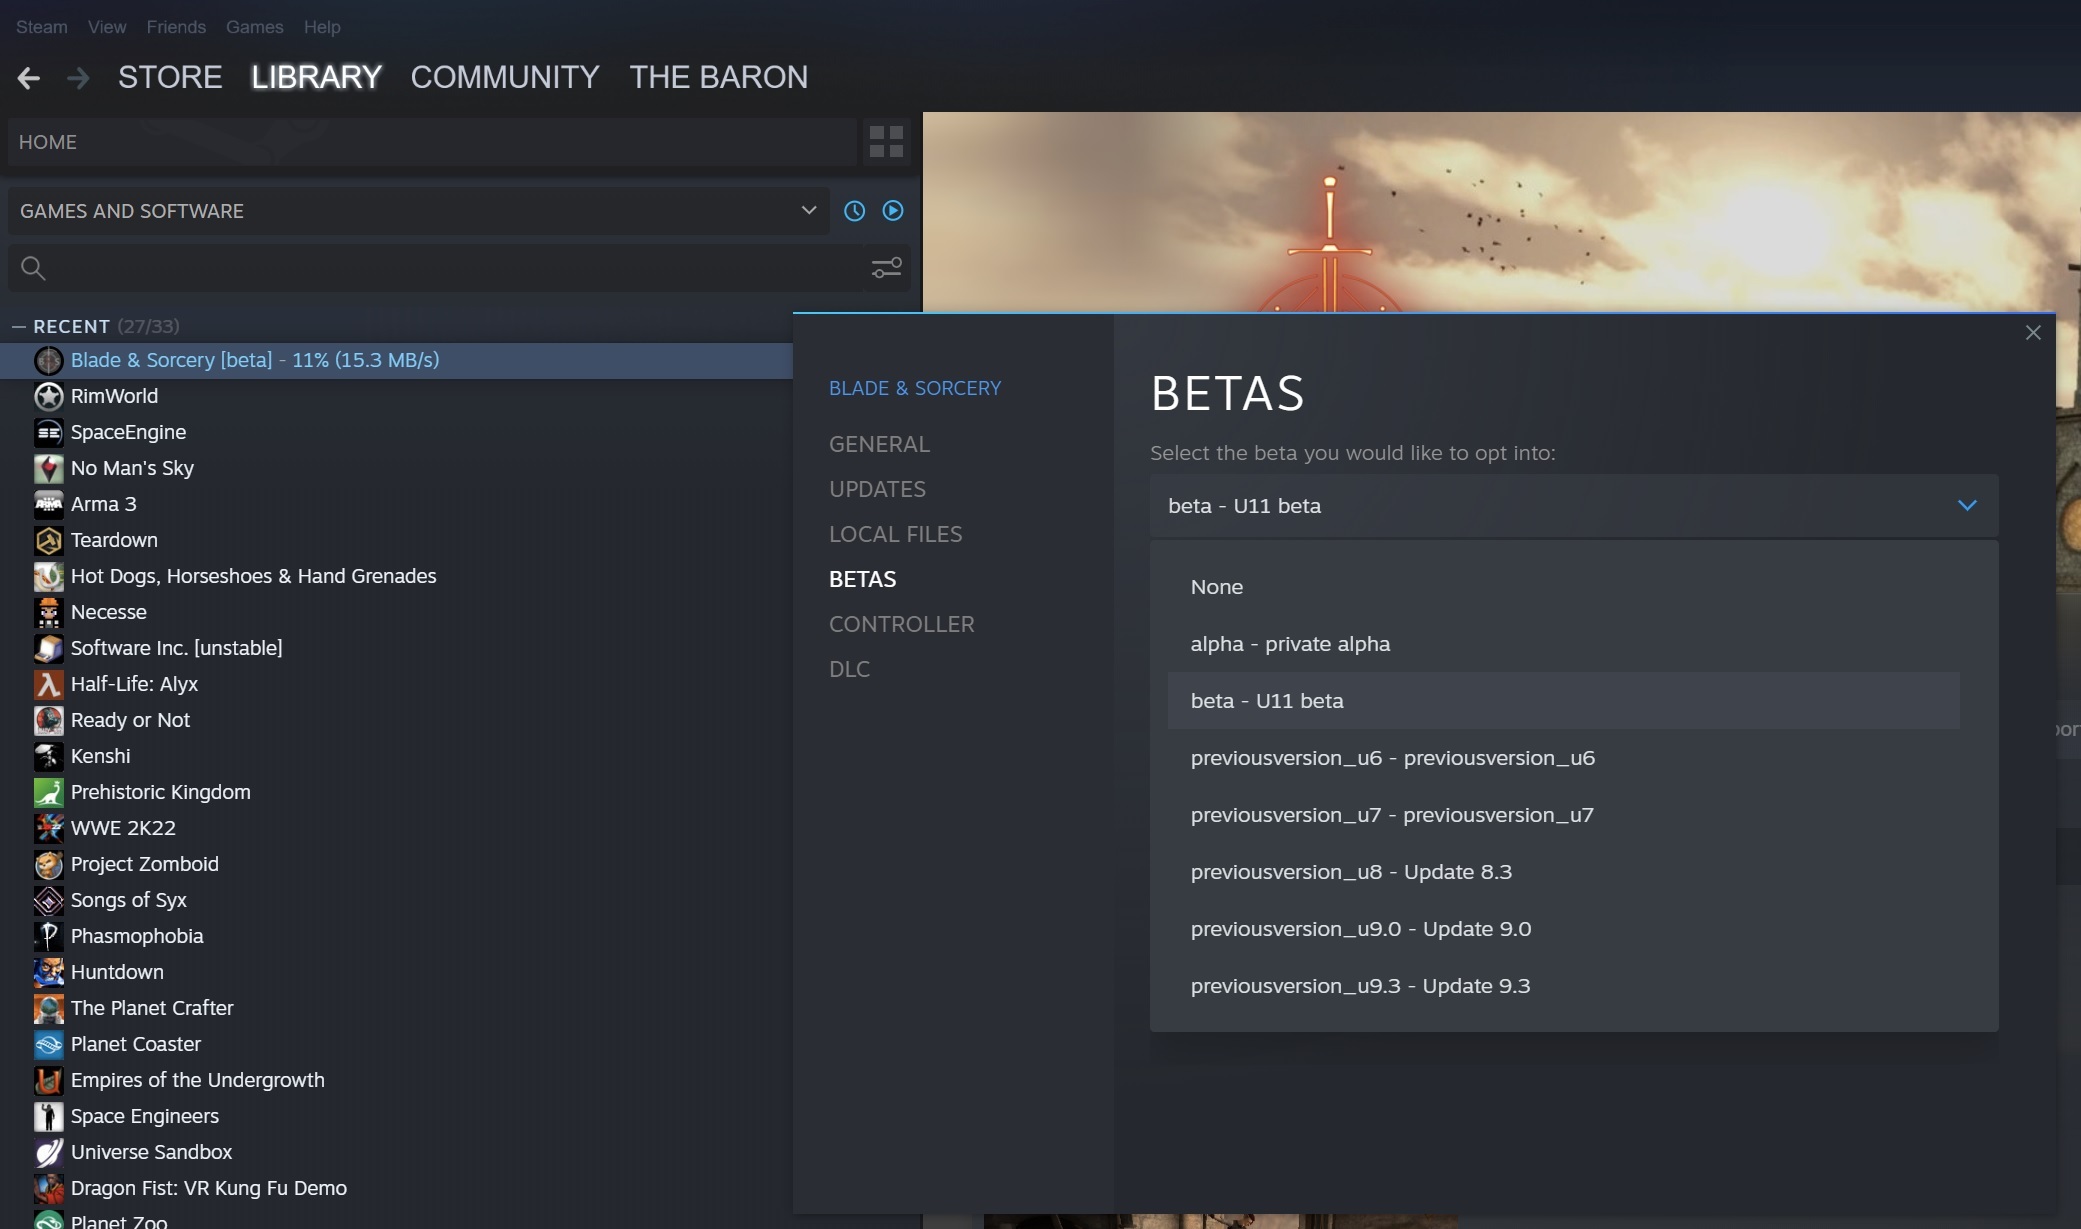Viewport: 2081px width, 1229px height.
Task: Open RimWorld from library list
Action: (x=114, y=395)
